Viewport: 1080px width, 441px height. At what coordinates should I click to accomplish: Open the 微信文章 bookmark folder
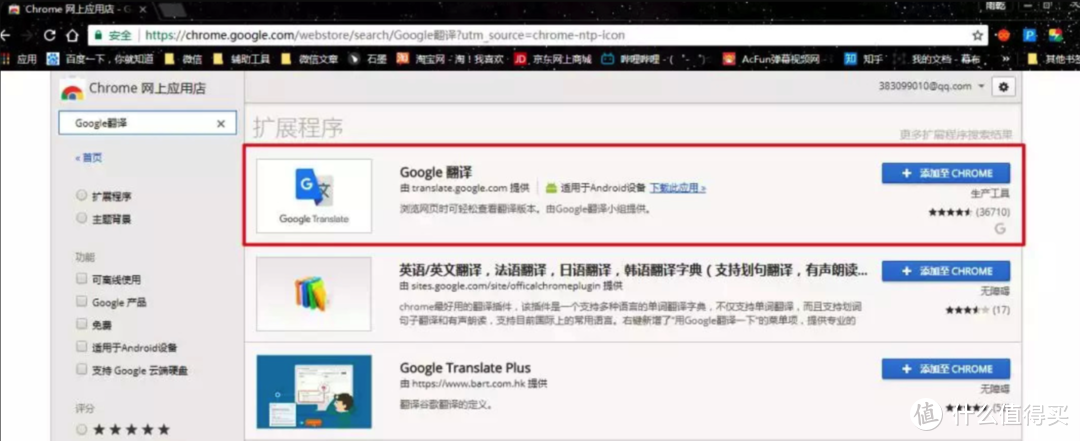(310, 59)
